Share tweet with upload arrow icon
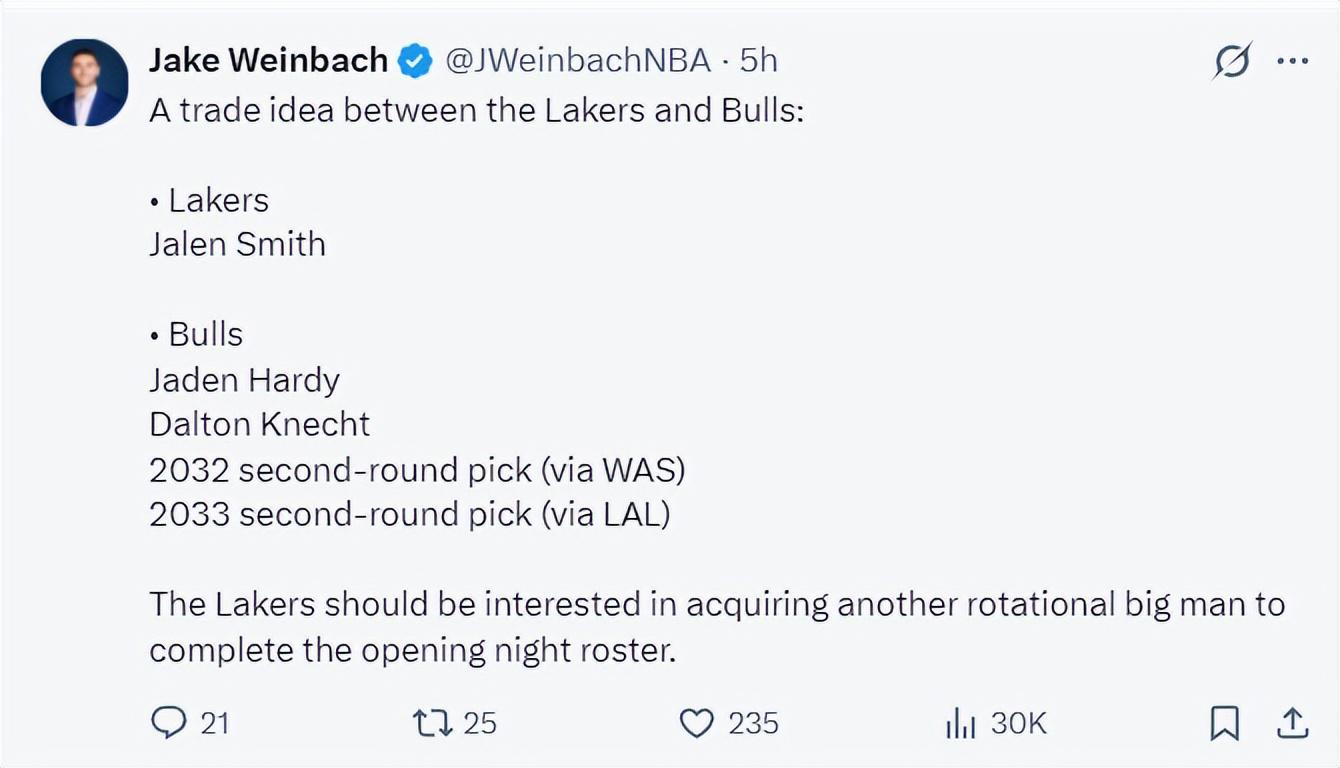The height and width of the screenshot is (768, 1340). click(1291, 722)
